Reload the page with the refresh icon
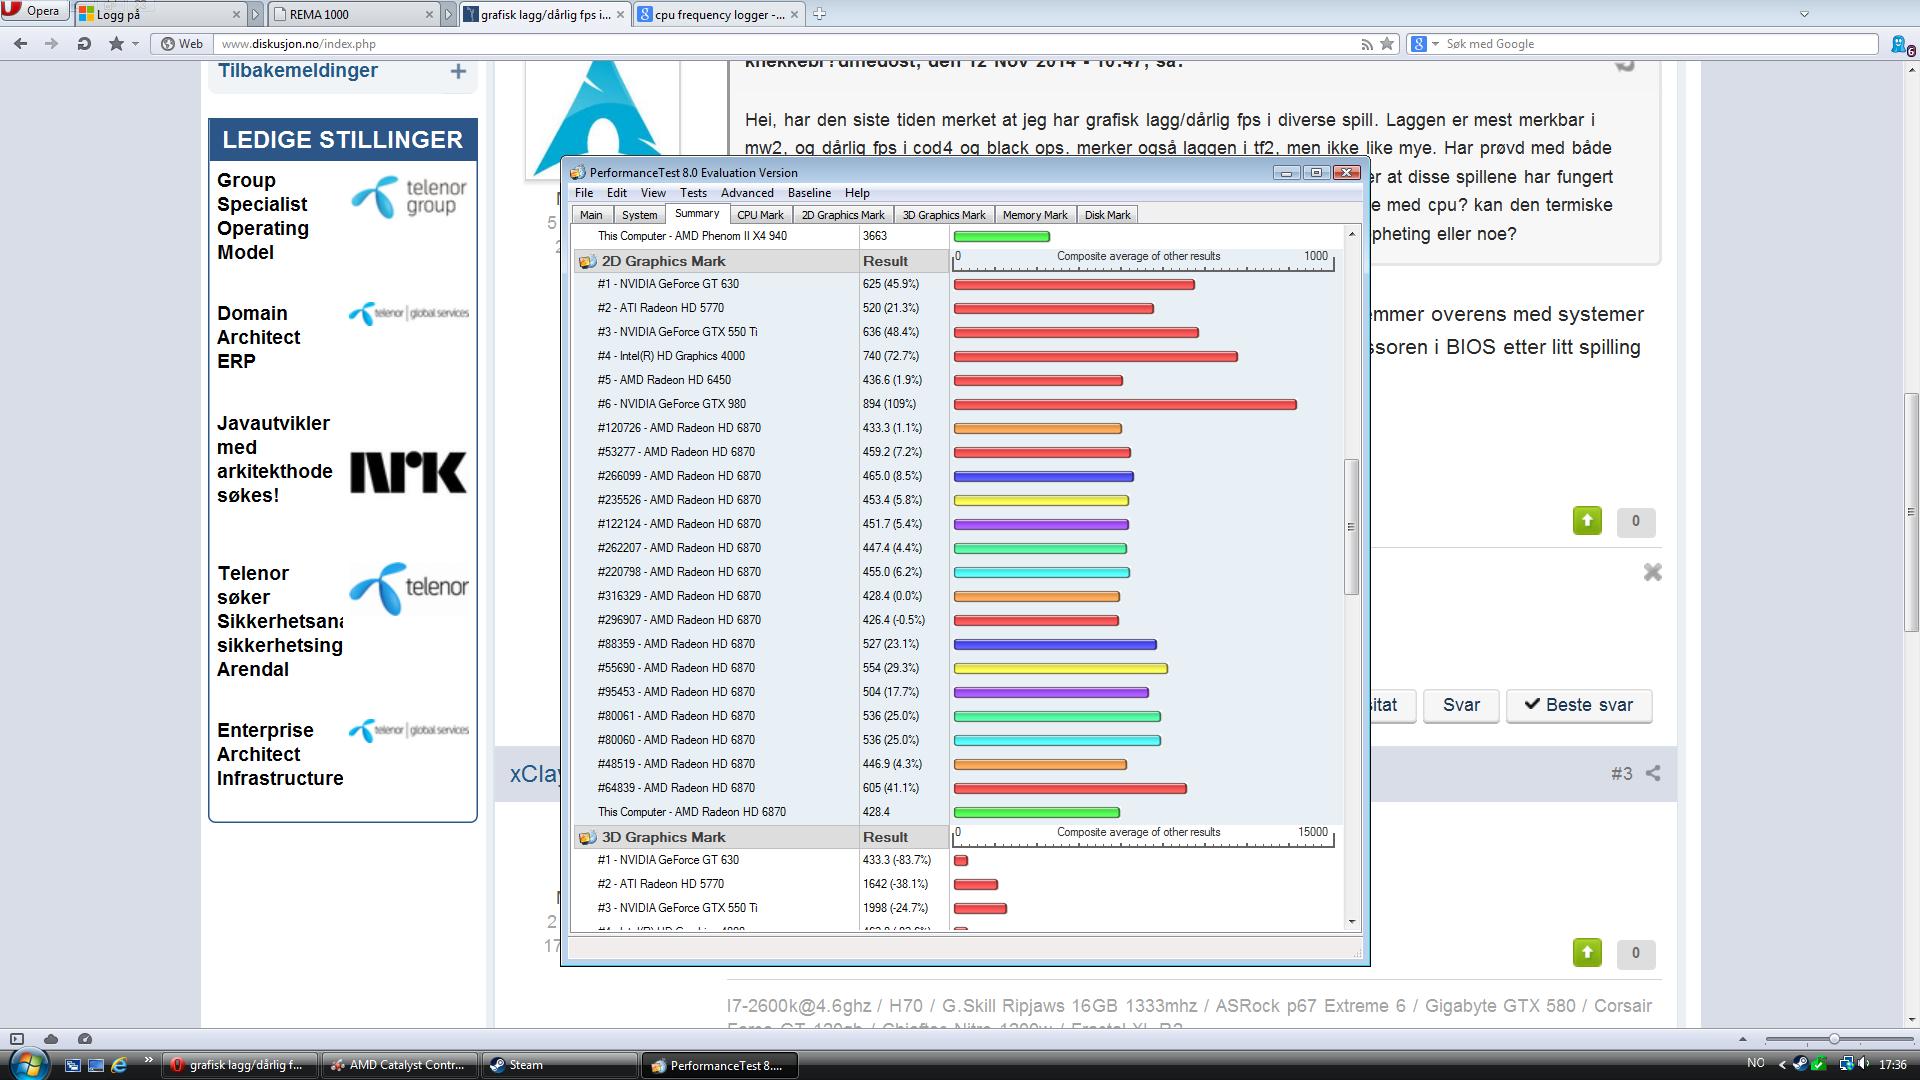 [x=84, y=43]
